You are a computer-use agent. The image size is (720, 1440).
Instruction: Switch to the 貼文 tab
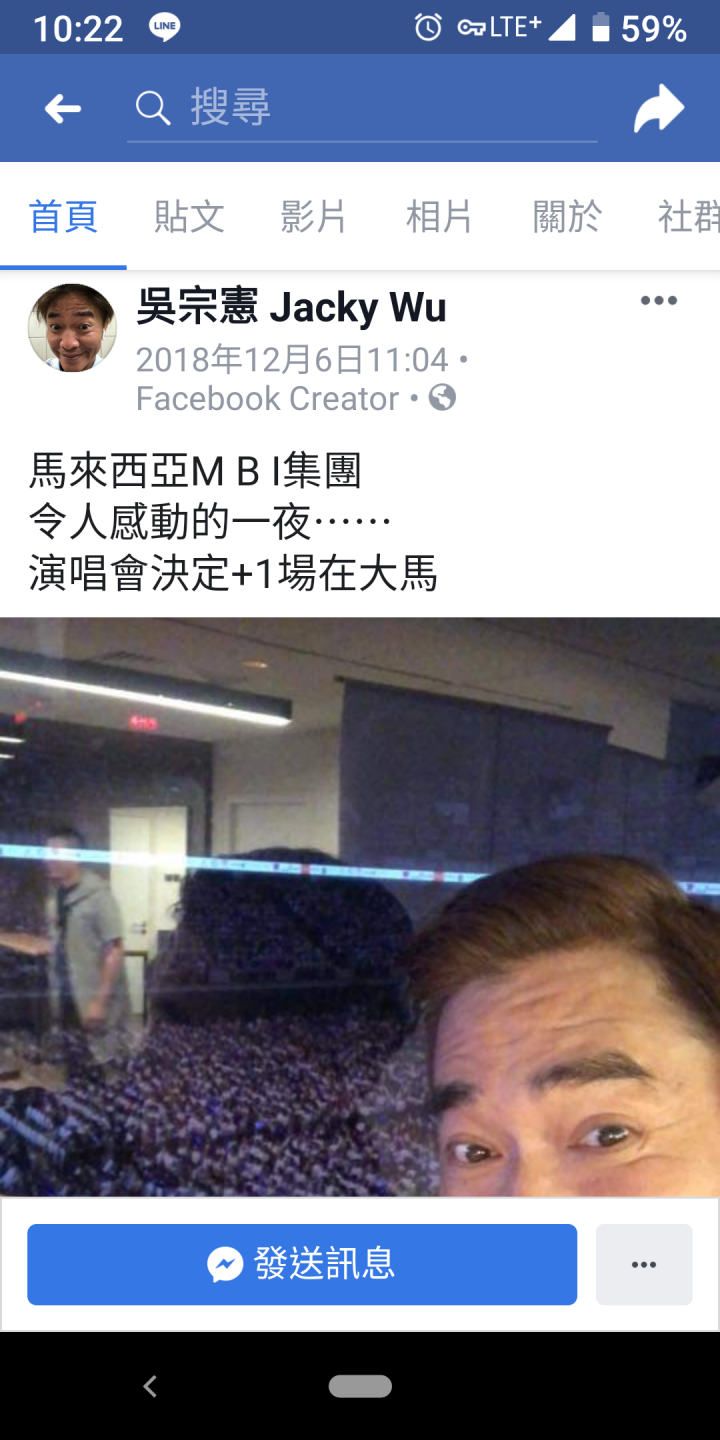pos(189,216)
